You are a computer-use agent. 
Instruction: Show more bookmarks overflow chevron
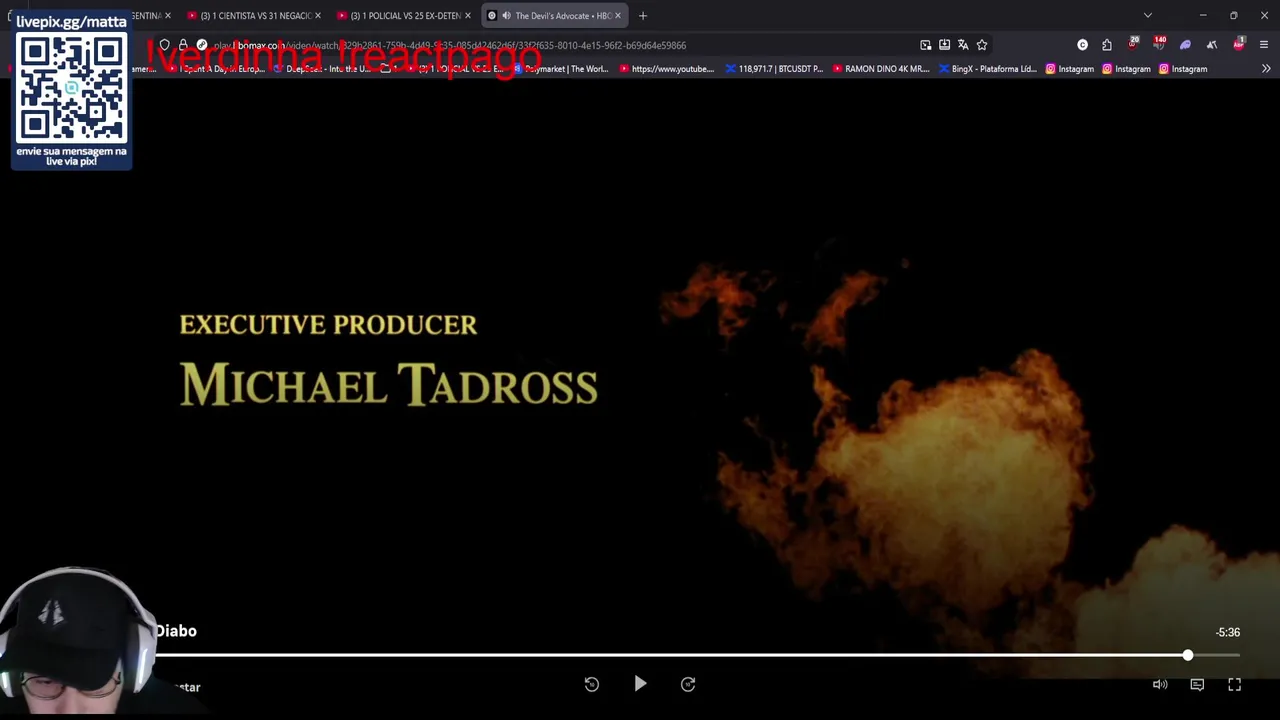coord(1266,69)
